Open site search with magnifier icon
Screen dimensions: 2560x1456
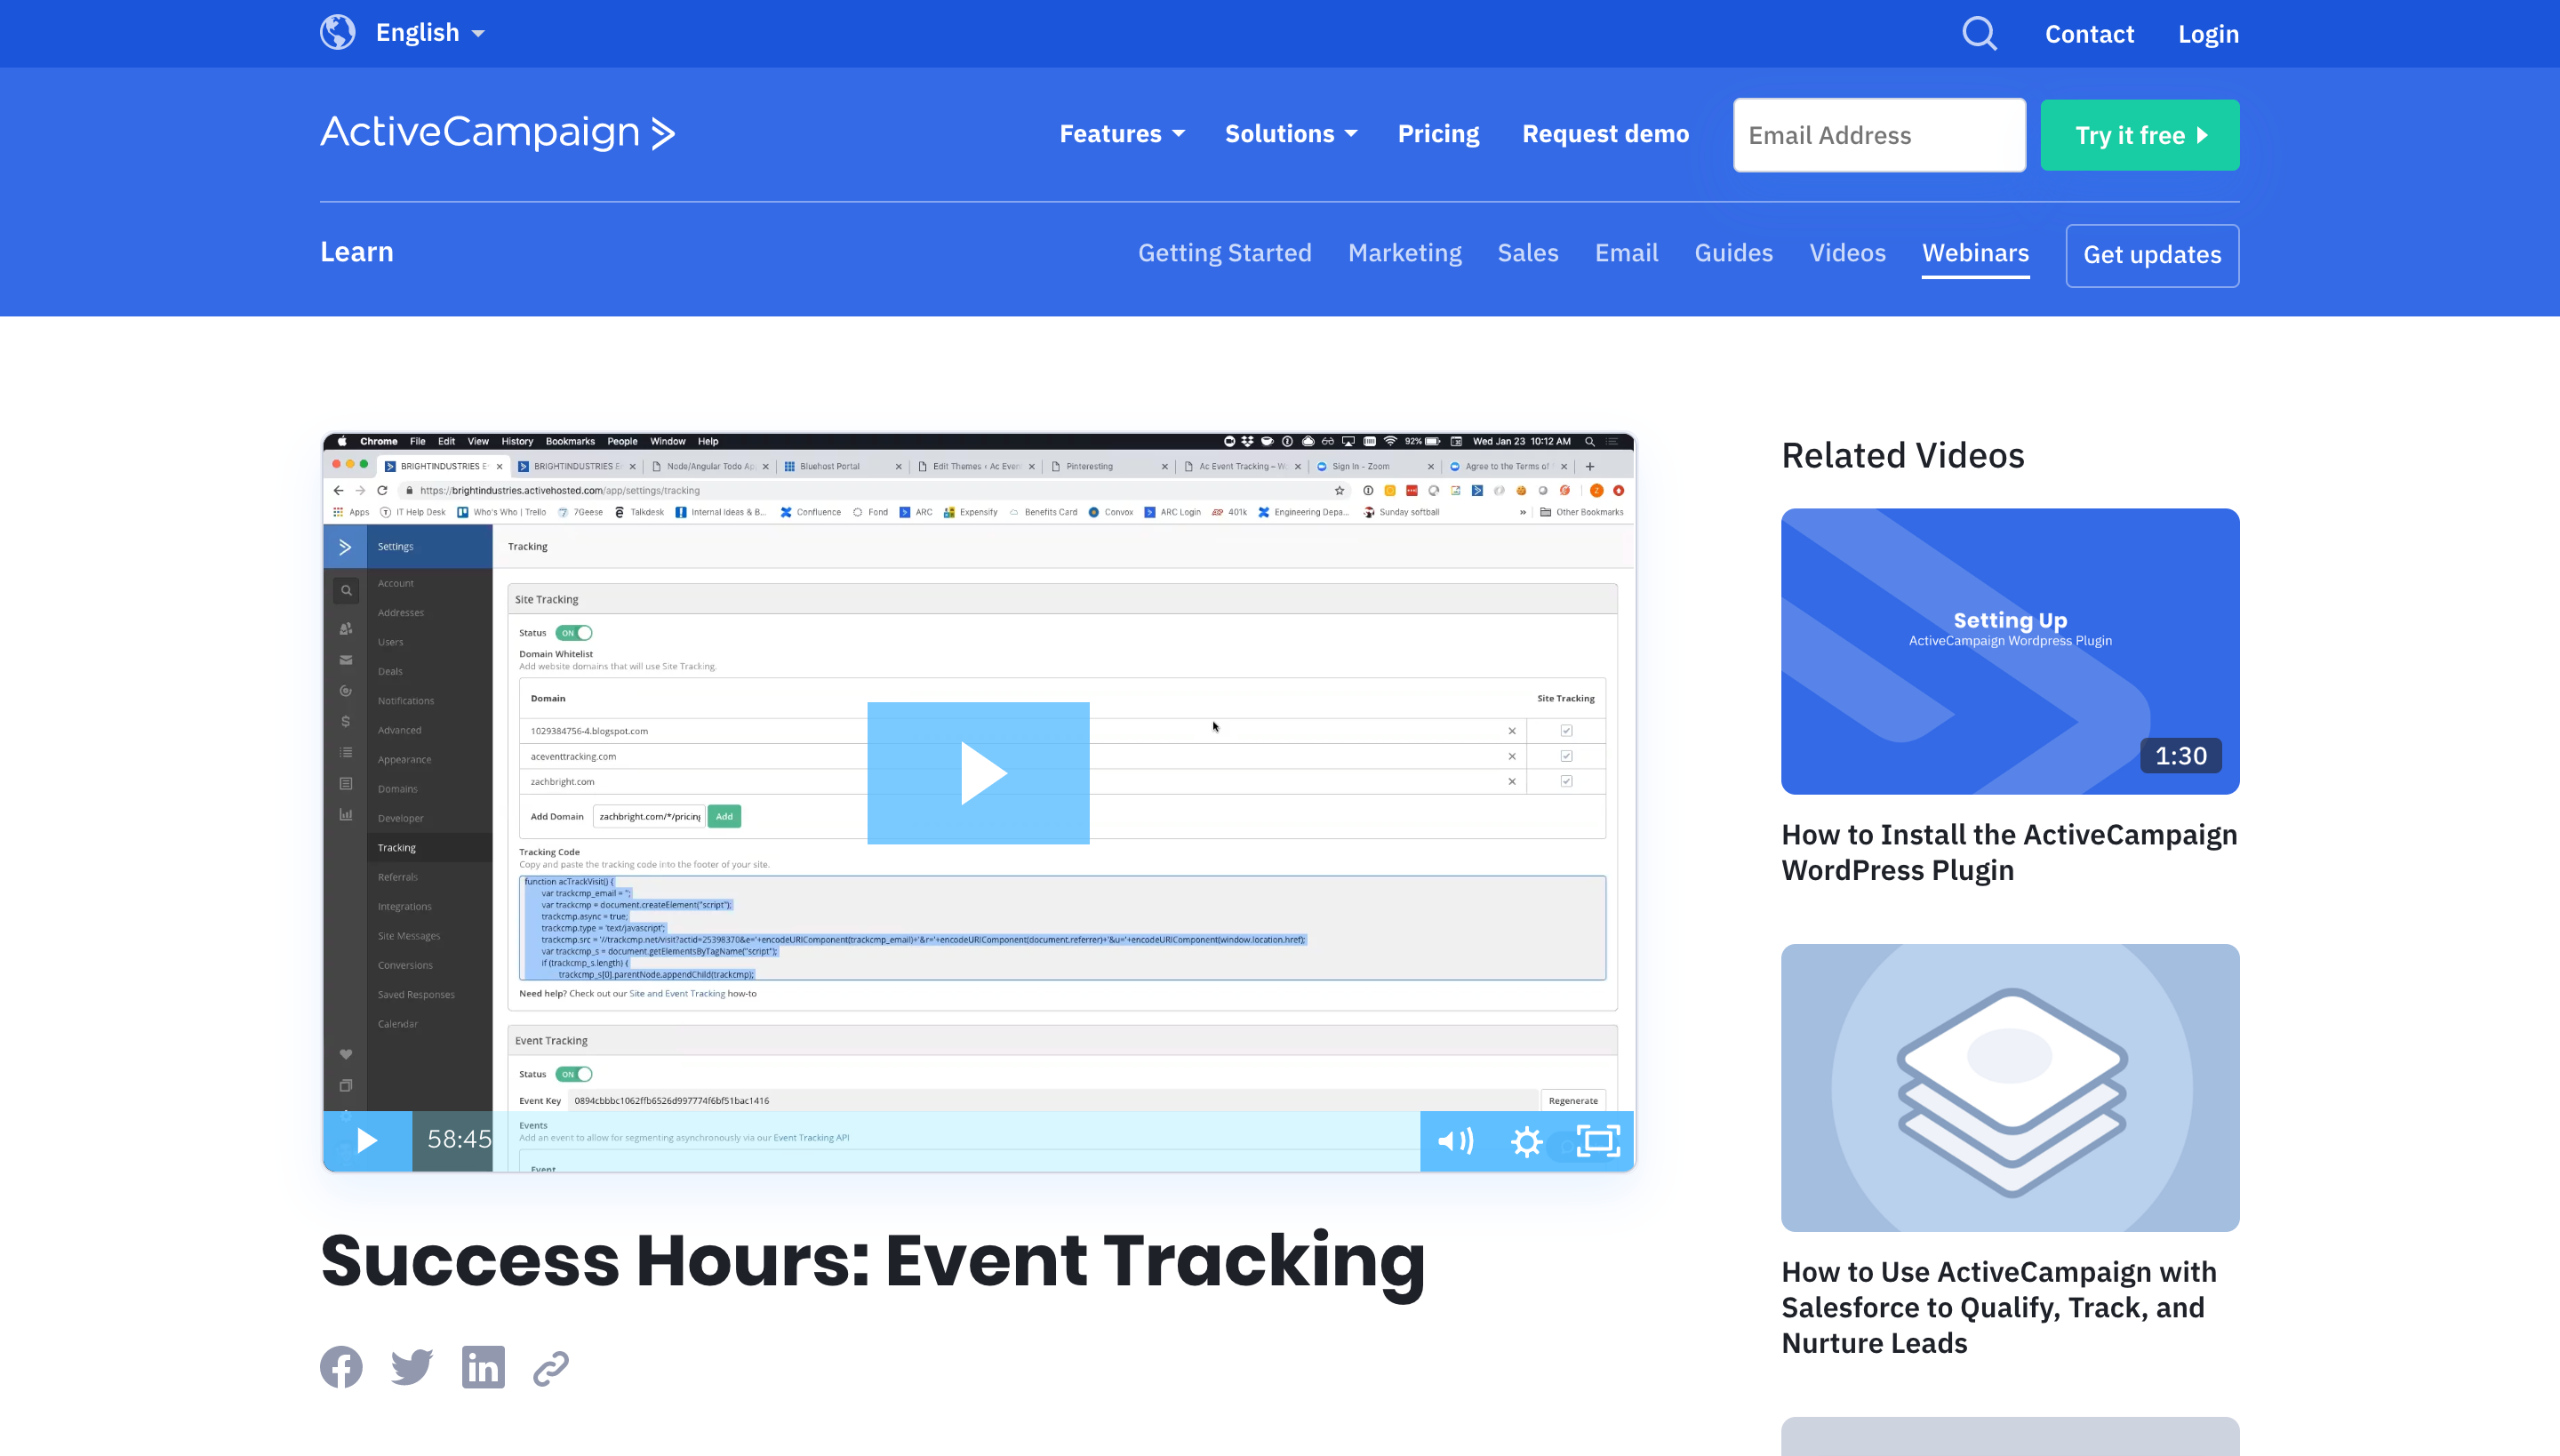[x=1979, y=33]
